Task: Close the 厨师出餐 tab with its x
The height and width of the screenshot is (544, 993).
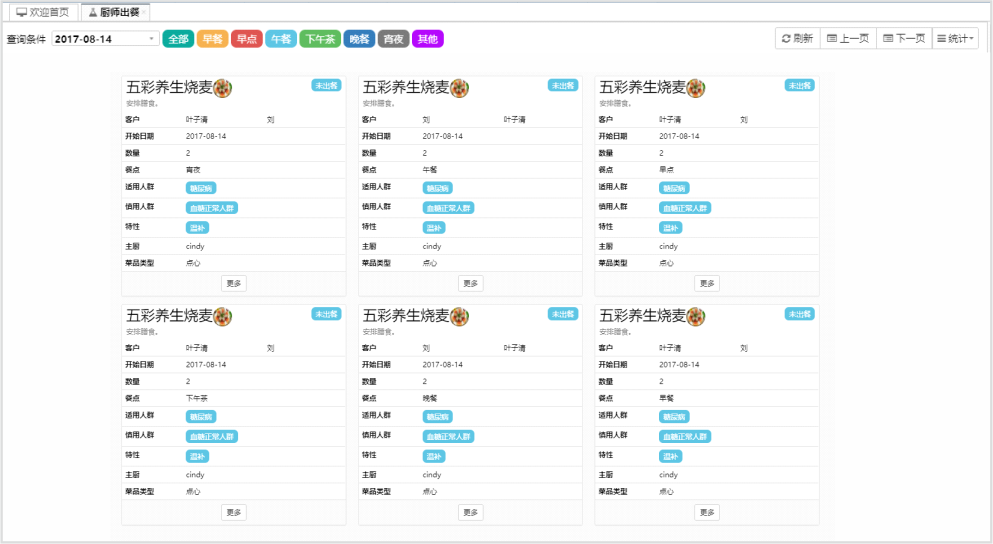Action: pyautogui.click(x=144, y=12)
